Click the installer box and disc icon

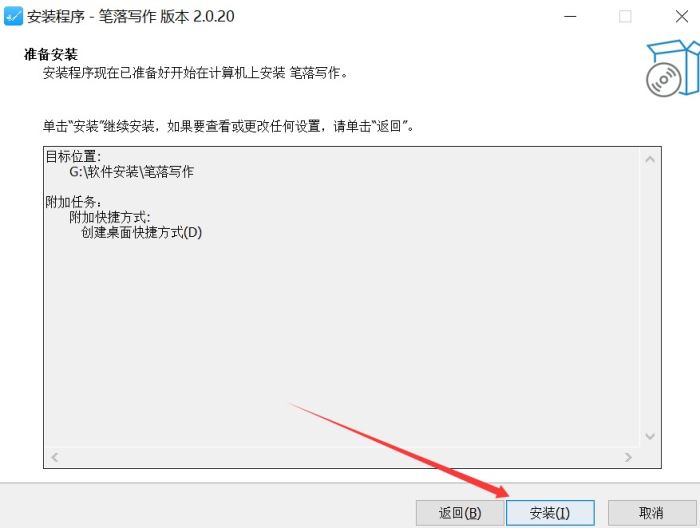point(672,67)
